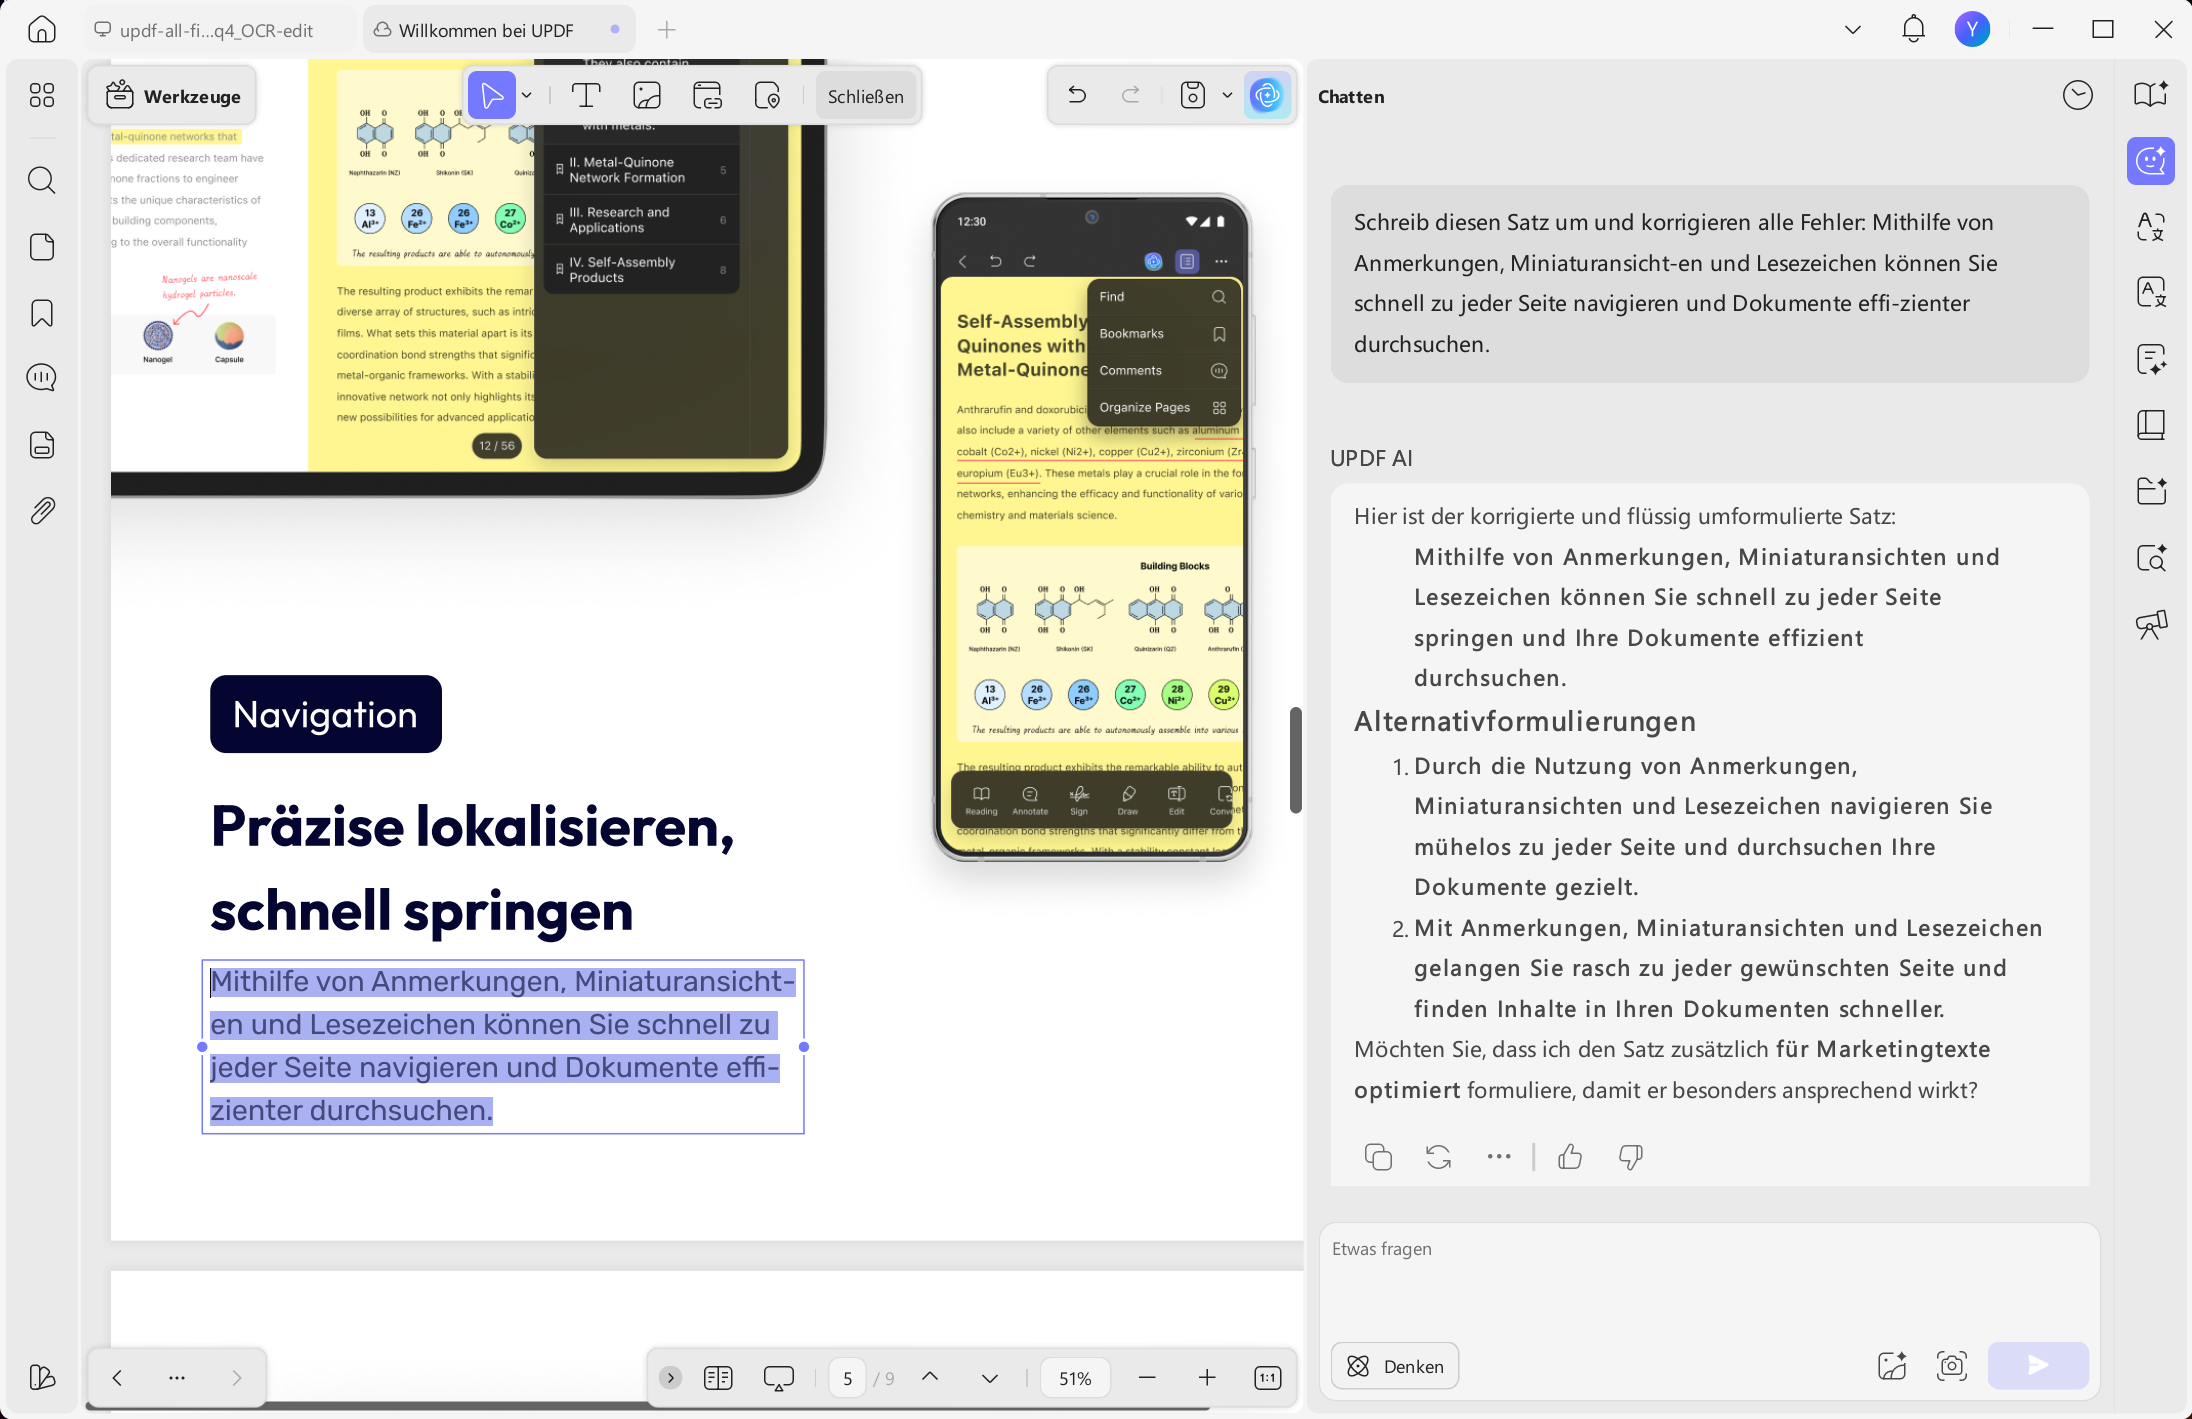The image size is (2192, 1419).
Task: Click the save document icon
Action: (1192, 95)
